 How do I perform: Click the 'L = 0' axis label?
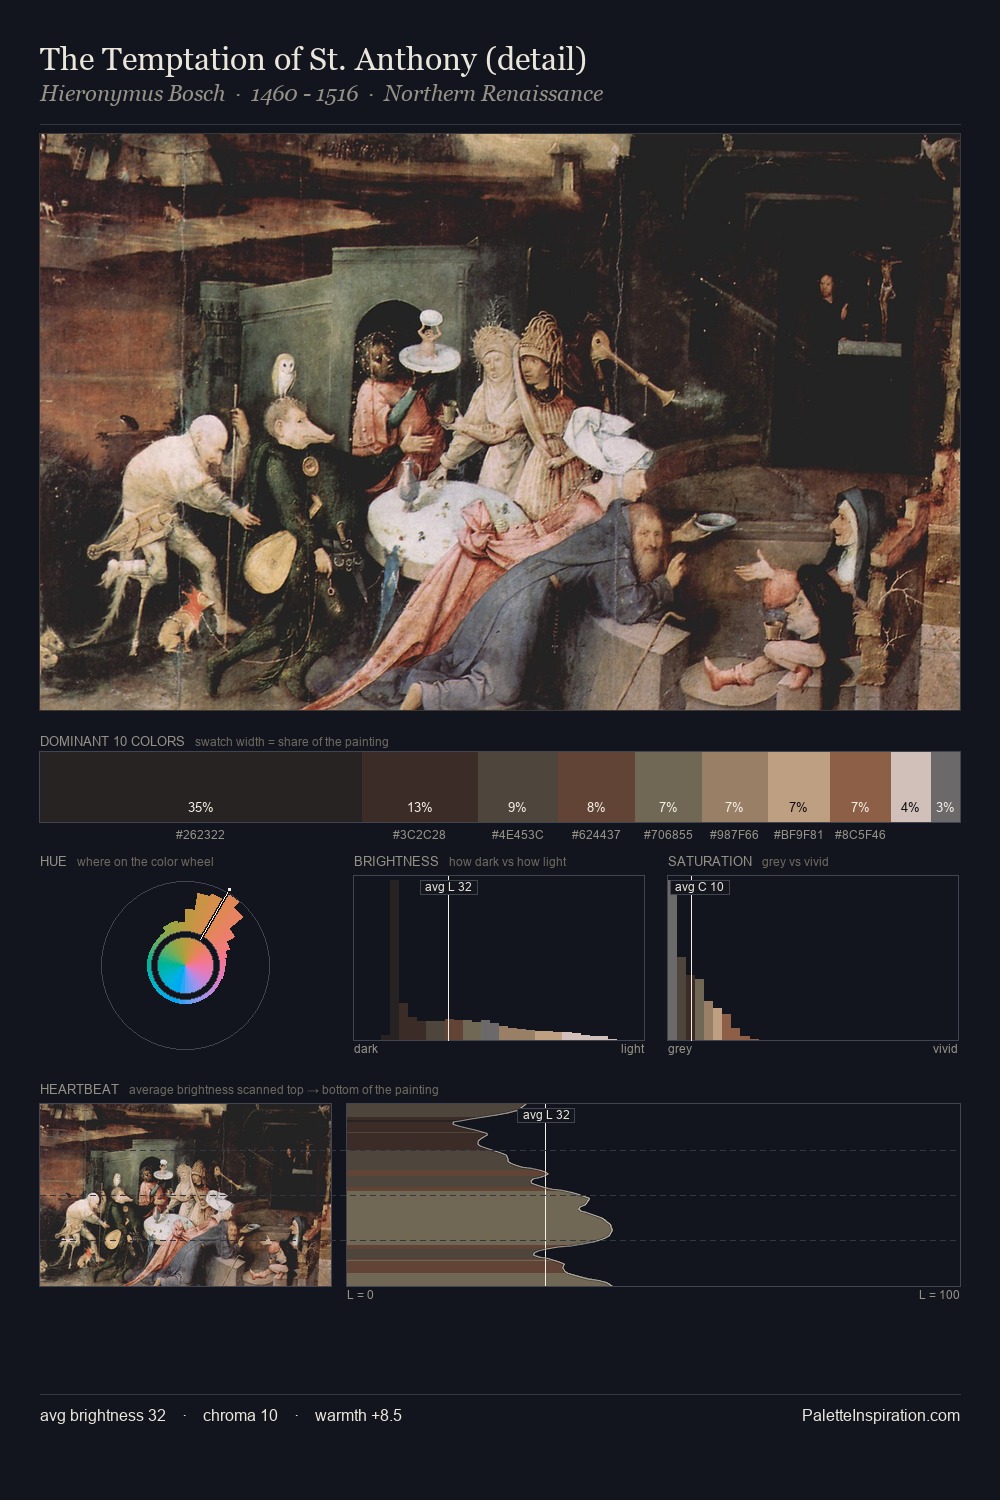click(360, 1295)
